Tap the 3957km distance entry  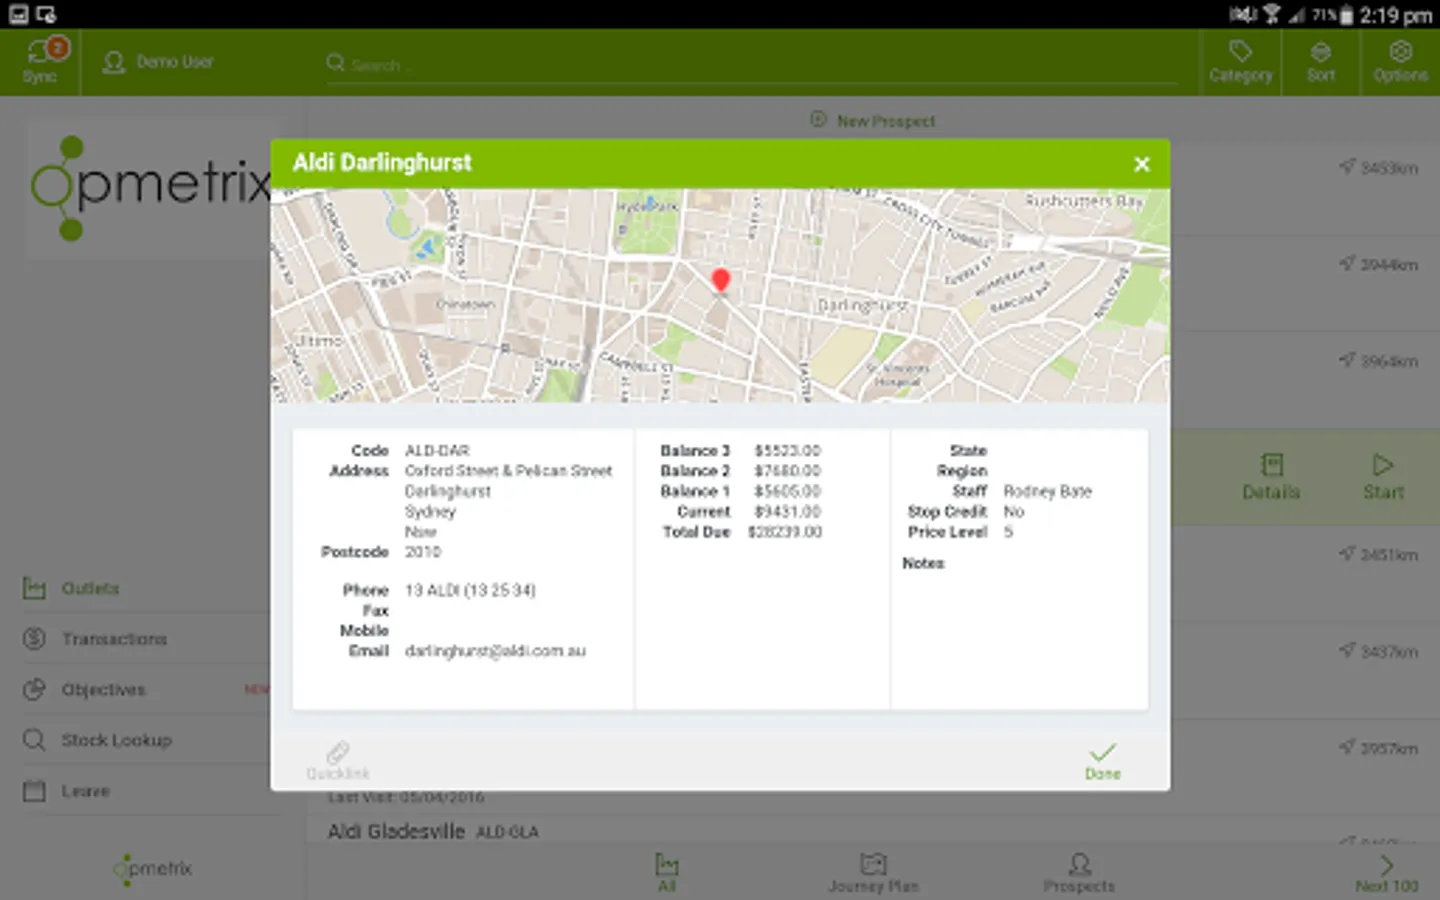[x=1379, y=748]
